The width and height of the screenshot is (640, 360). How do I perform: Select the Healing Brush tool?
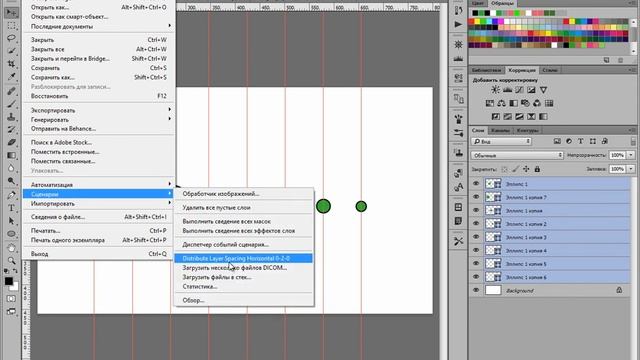11,91
